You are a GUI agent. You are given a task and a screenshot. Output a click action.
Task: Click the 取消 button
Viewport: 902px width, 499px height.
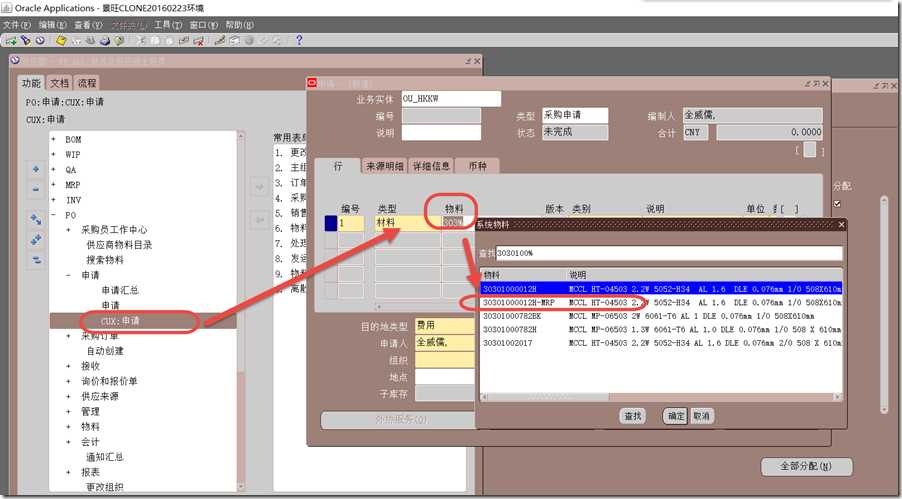701,416
